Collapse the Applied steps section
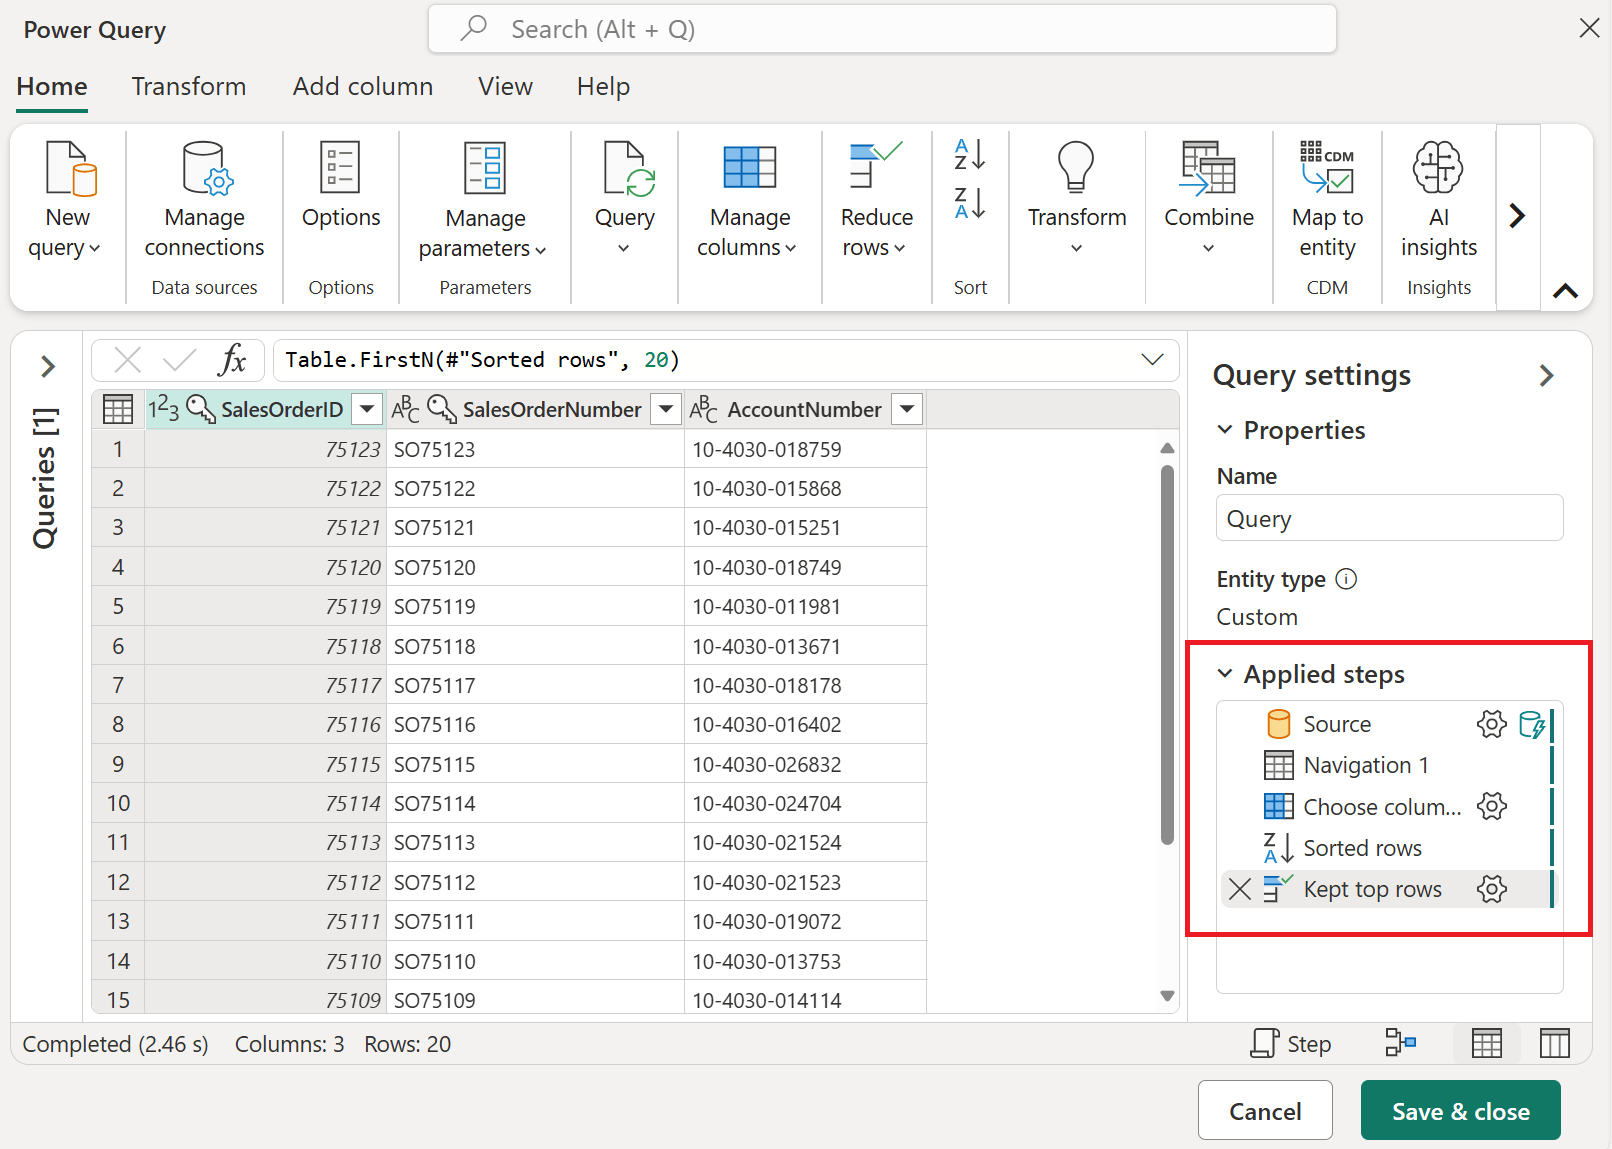Viewport: 1612px width, 1149px height. coord(1225,673)
